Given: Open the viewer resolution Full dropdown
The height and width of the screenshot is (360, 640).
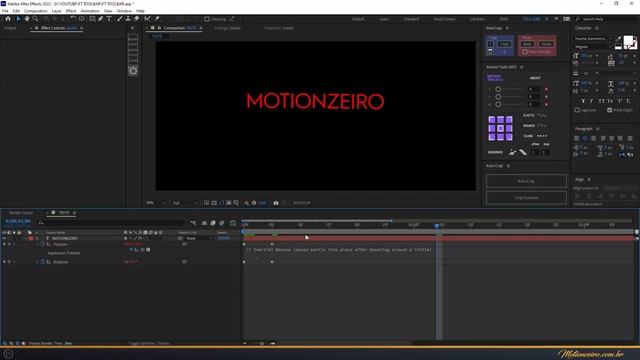Looking at the screenshot, I should point(184,203).
